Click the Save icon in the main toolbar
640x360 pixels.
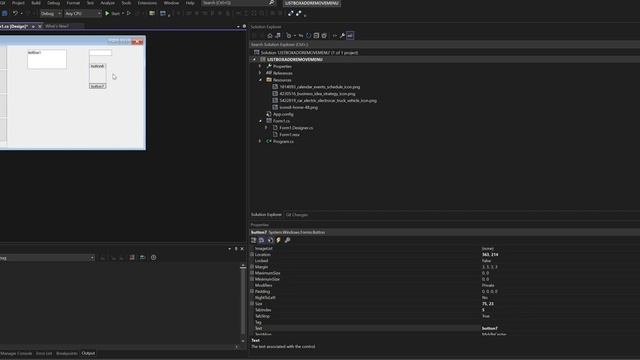point(4,13)
